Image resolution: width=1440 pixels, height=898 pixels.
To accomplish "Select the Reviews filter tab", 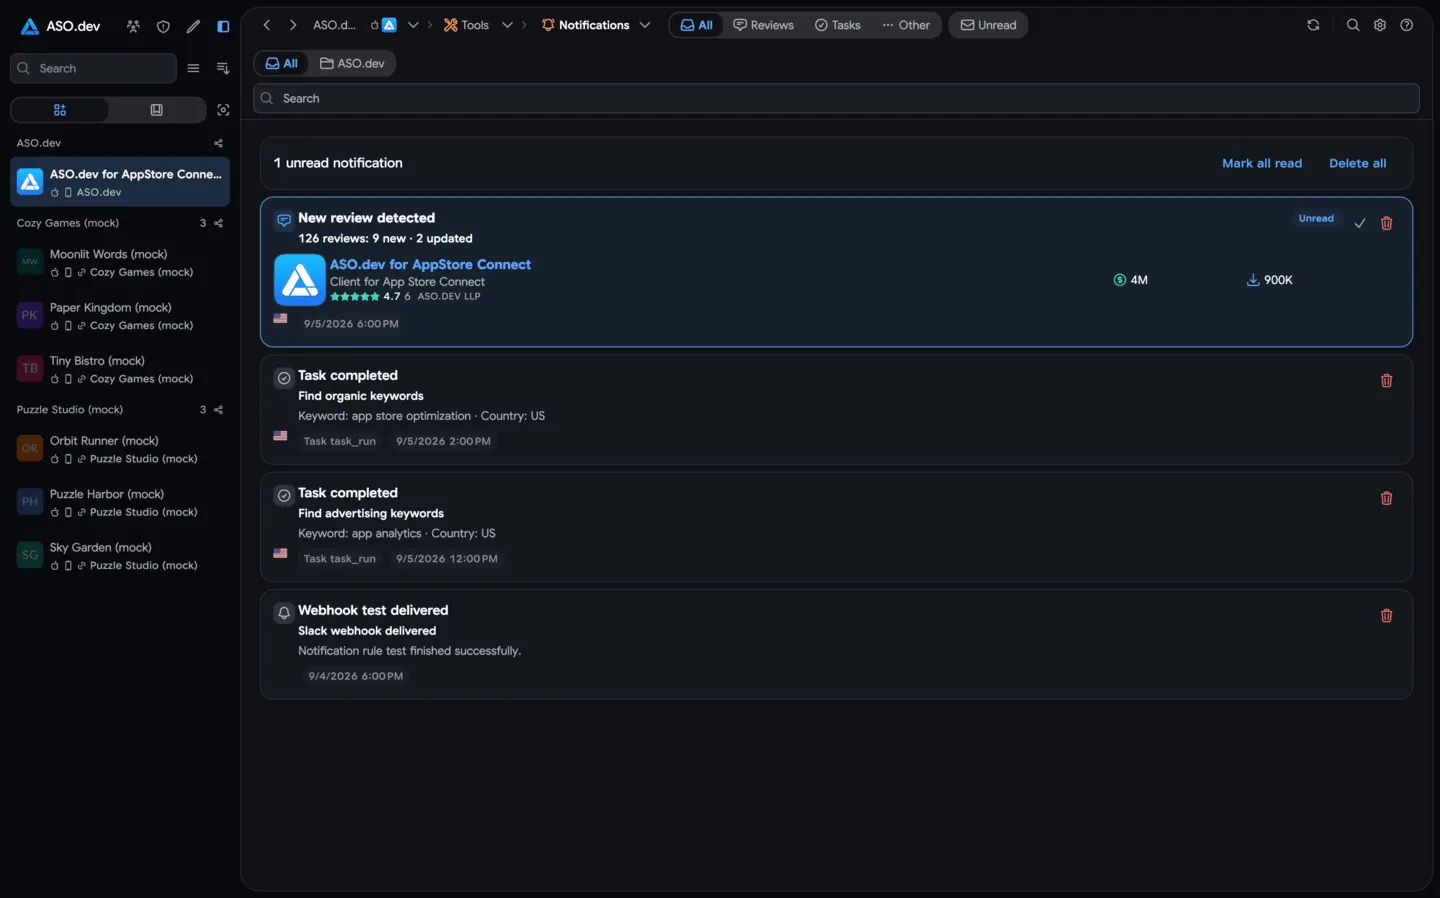I will pos(763,25).
